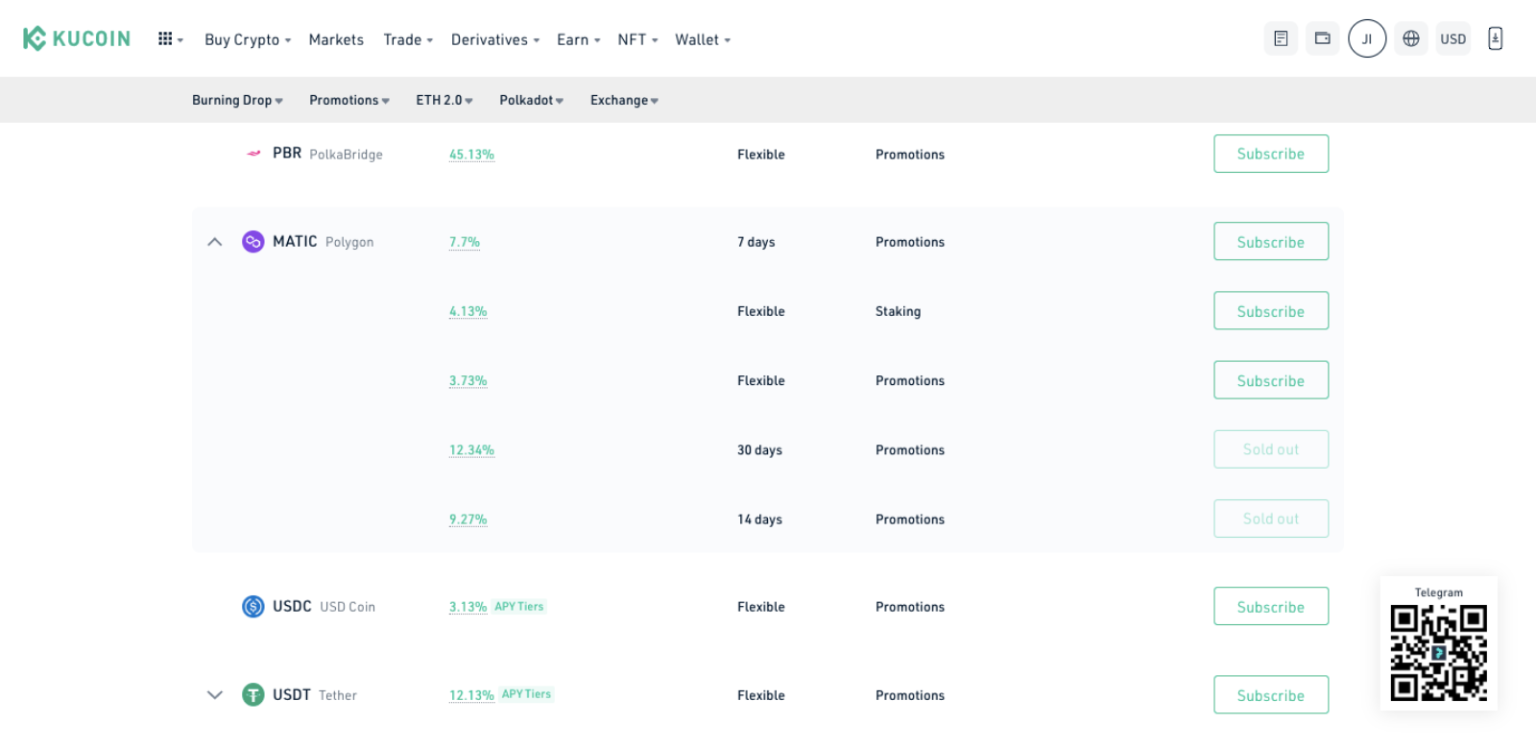Click the USD Coin icon next to USDC
This screenshot has height=749, width=1536.
[x=252, y=606]
